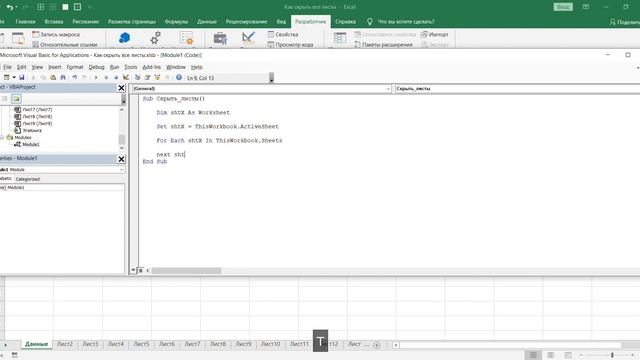Click the VBA Help question mark icon

[x=179, y=78]
